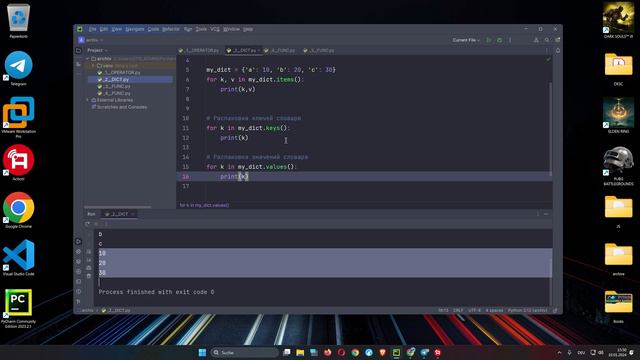The height and width of the screenshot is (360, 640).
Task: Toggle soft-wrap in the Run console gutter
Action: point(89,251)
